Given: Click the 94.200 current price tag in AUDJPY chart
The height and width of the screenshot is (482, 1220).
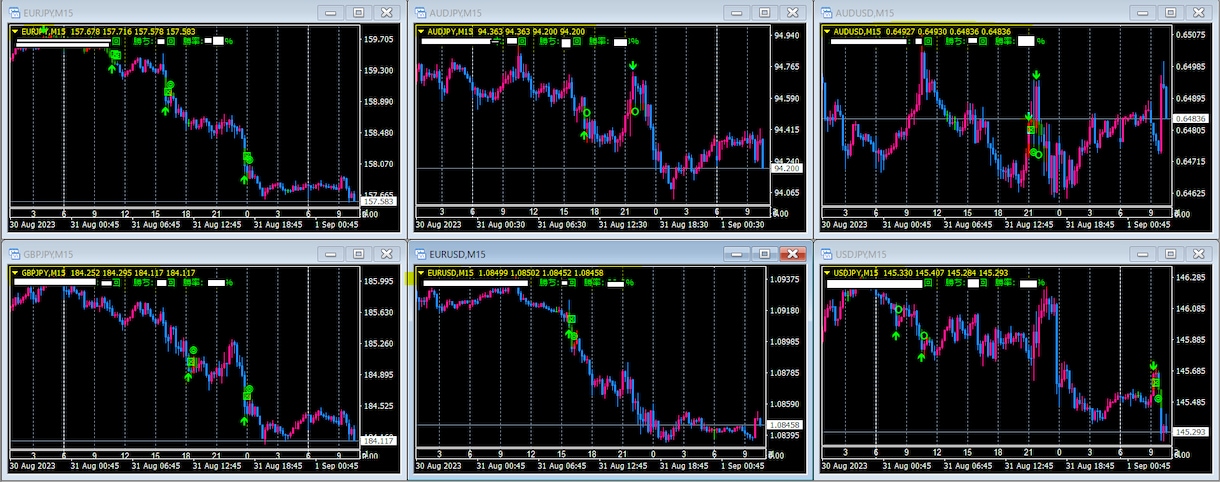Looking at the screenshot, I should tap(786, 168).
